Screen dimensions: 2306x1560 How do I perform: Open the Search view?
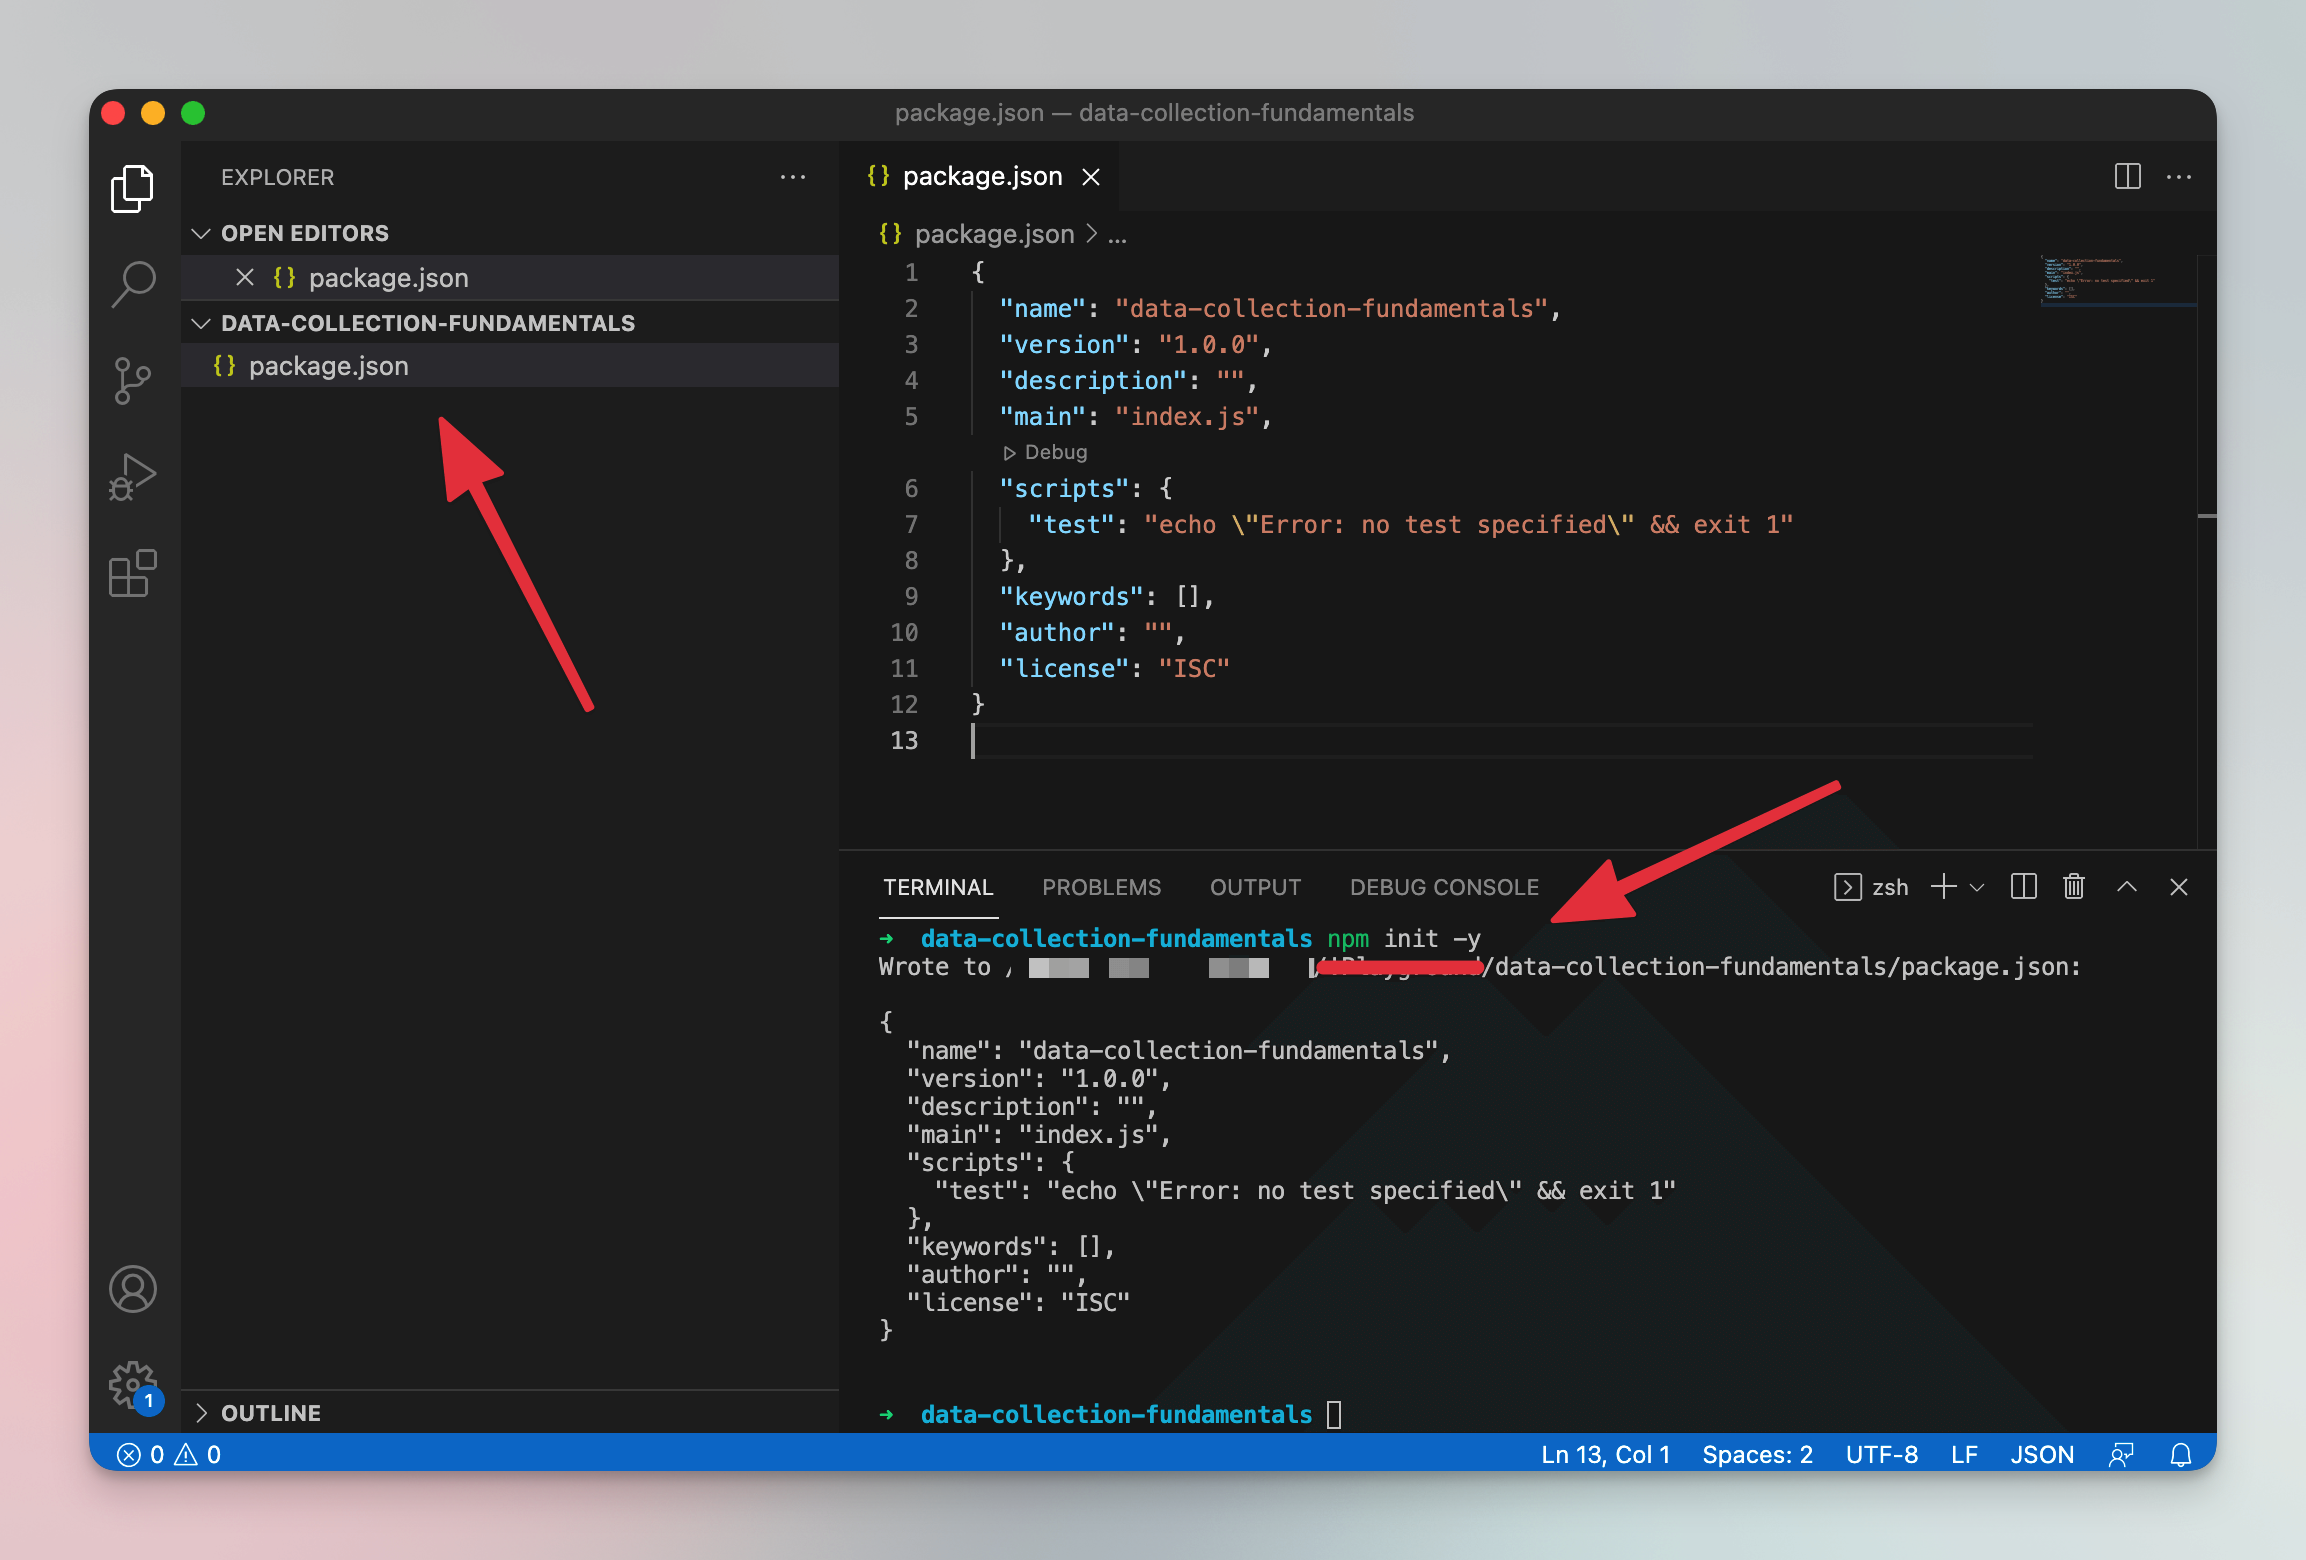coord(133,285)
